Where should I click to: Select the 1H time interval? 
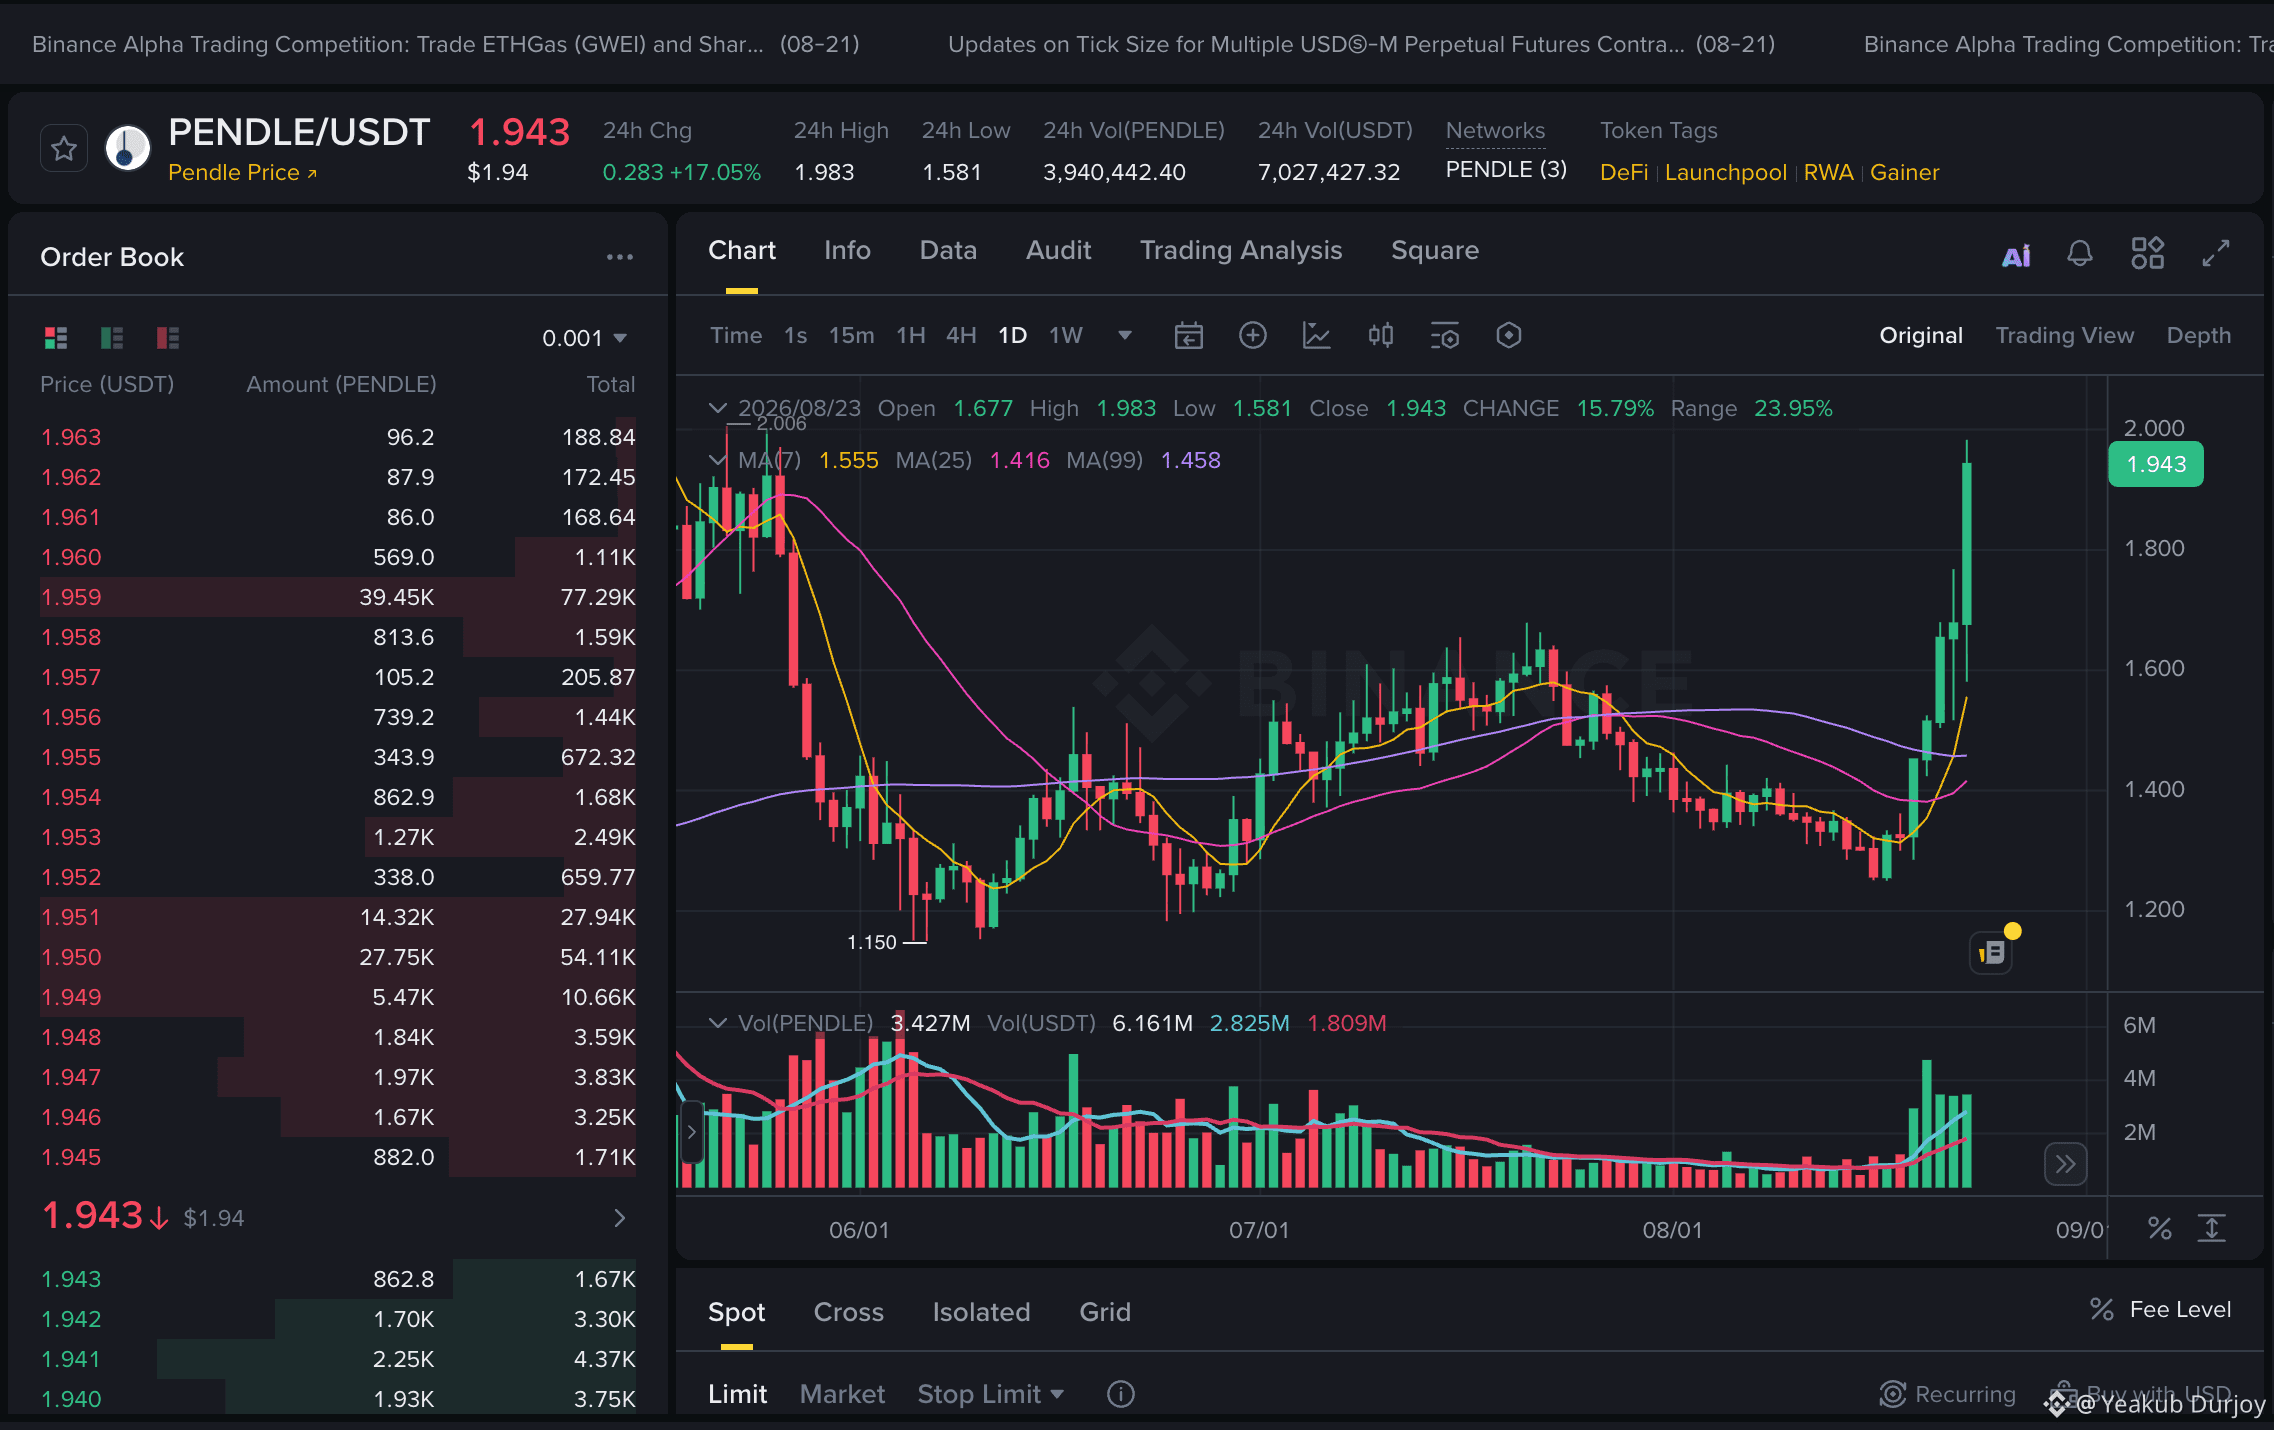[911, 335]
